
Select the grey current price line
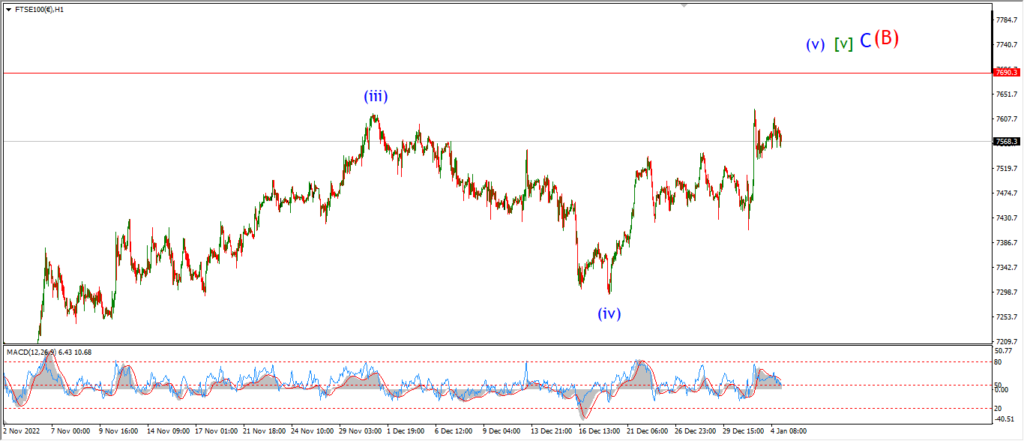click(x=497, y=141)
